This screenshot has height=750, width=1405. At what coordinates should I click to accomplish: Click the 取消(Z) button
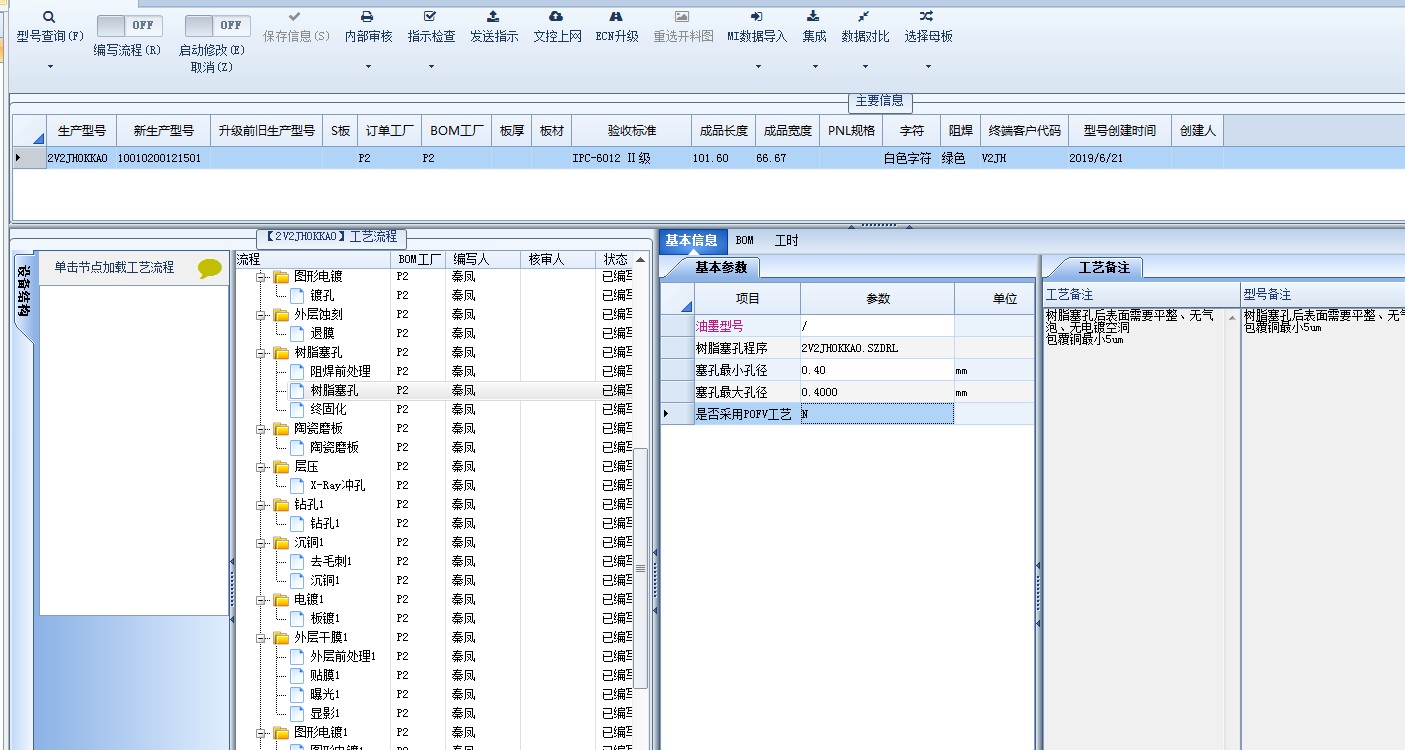(212, 67)
